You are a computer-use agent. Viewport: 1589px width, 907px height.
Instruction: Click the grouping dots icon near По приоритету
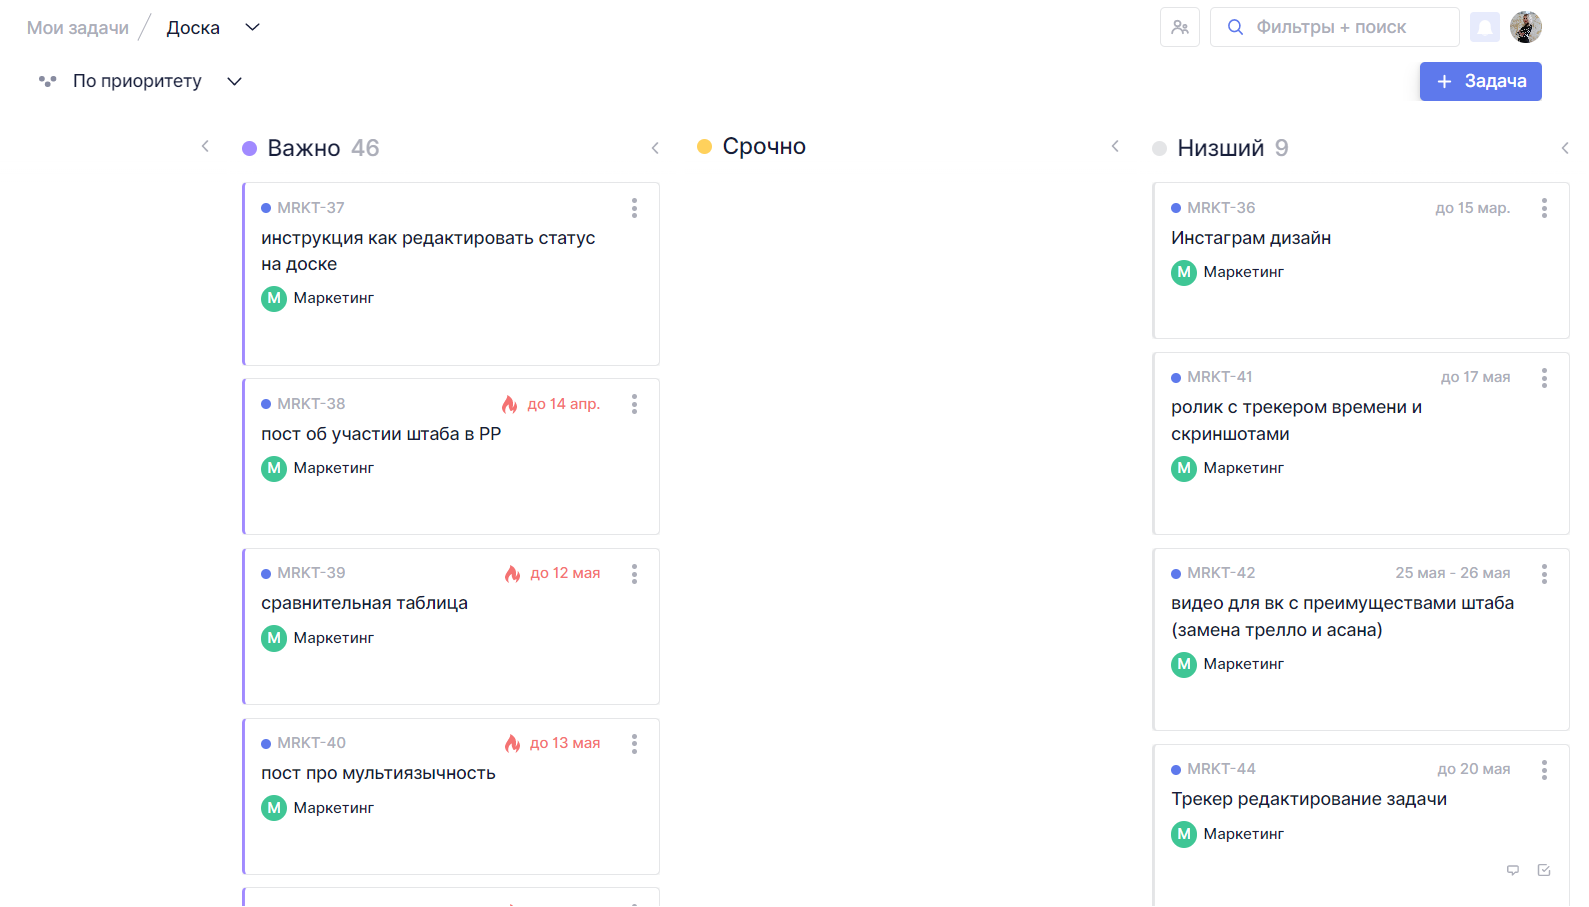(x=47, y=81)
